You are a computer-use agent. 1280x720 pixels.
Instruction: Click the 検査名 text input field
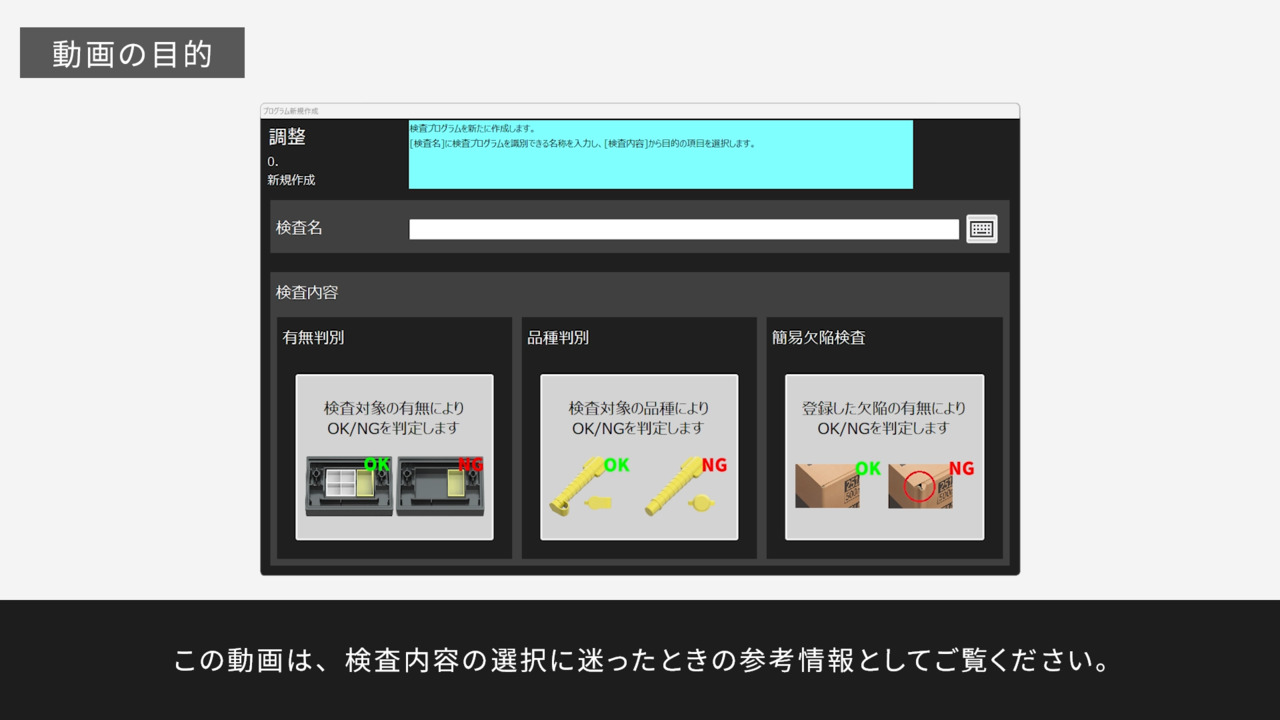coord(683,230)
